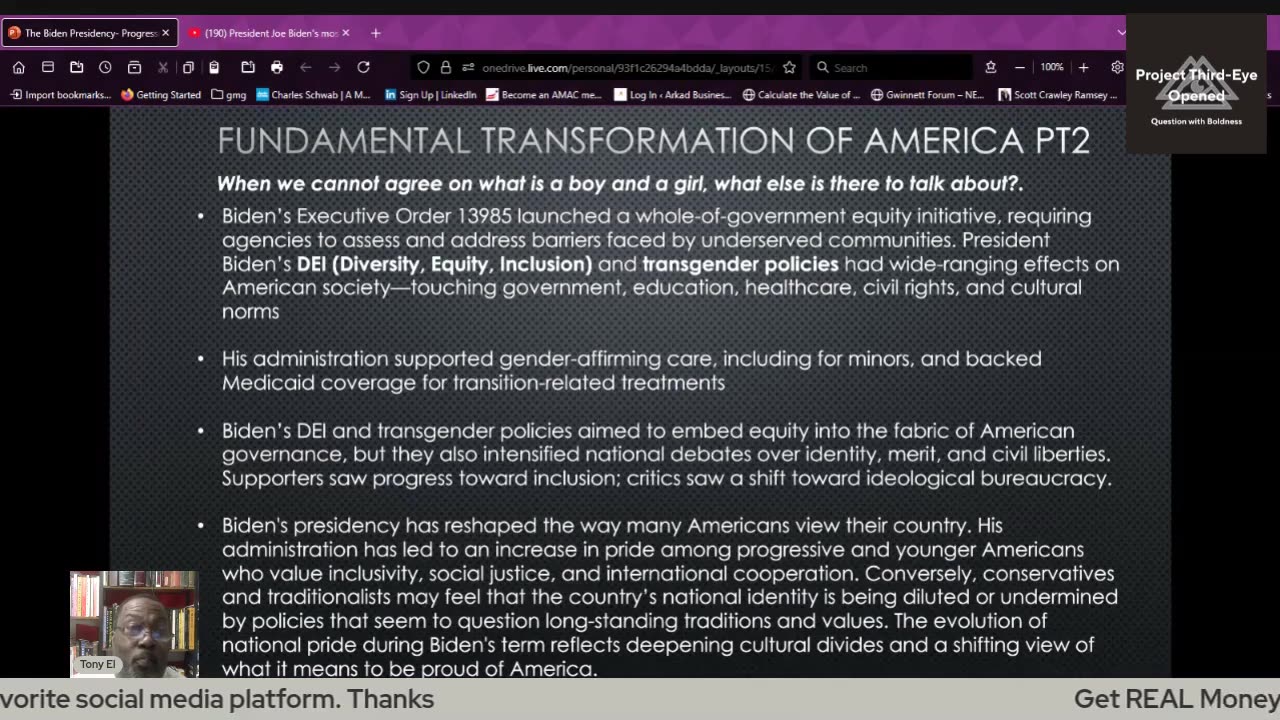
Task: Open site permissions icon in address bar
Action: (467, 67)
